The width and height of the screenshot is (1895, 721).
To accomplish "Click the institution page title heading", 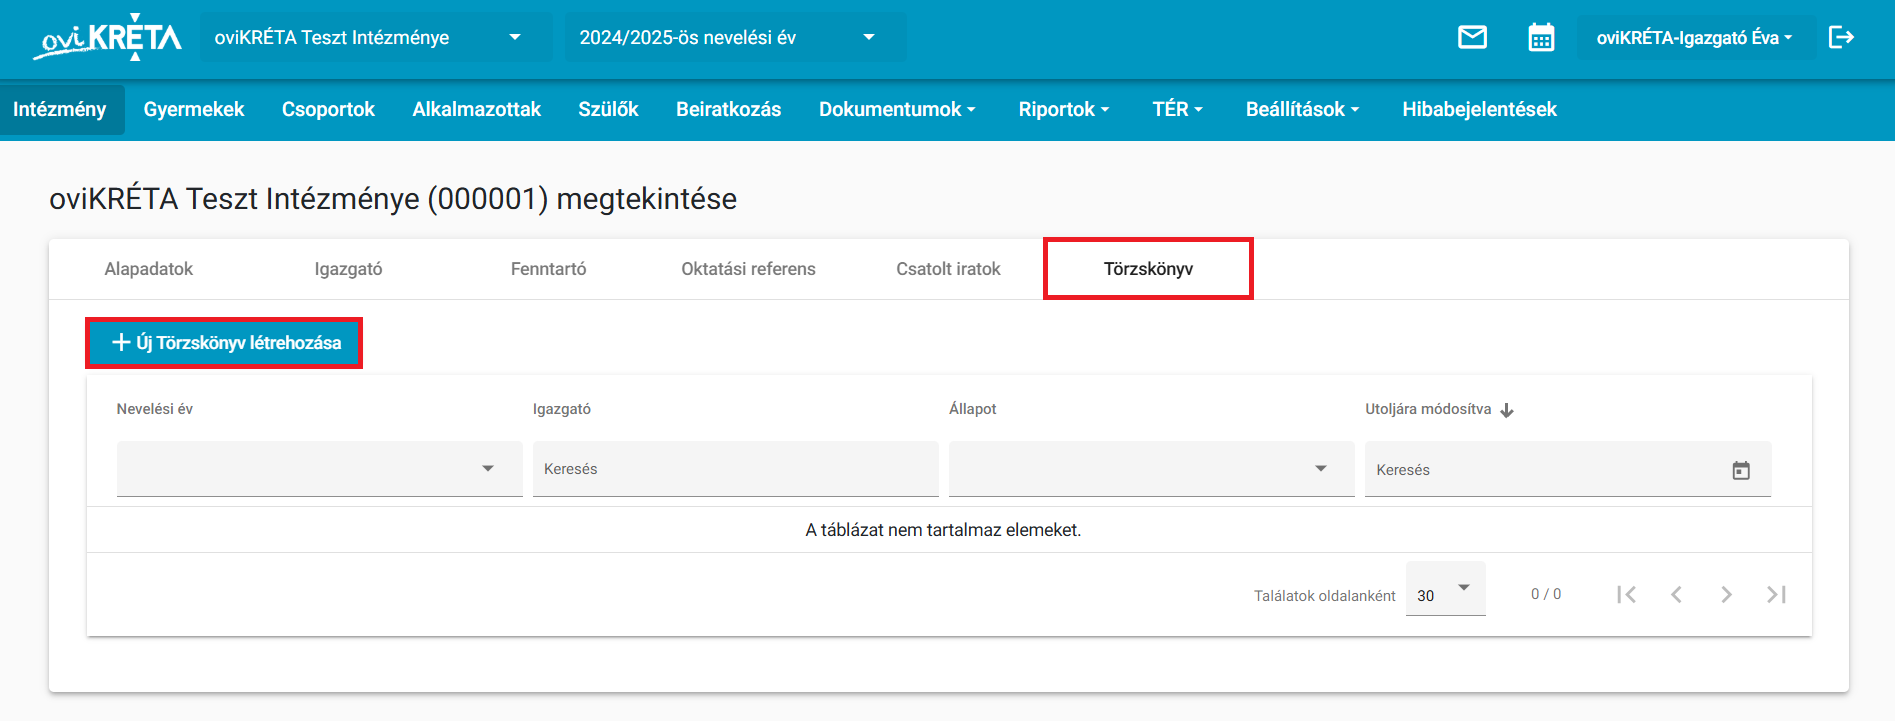I will (393, 199).
